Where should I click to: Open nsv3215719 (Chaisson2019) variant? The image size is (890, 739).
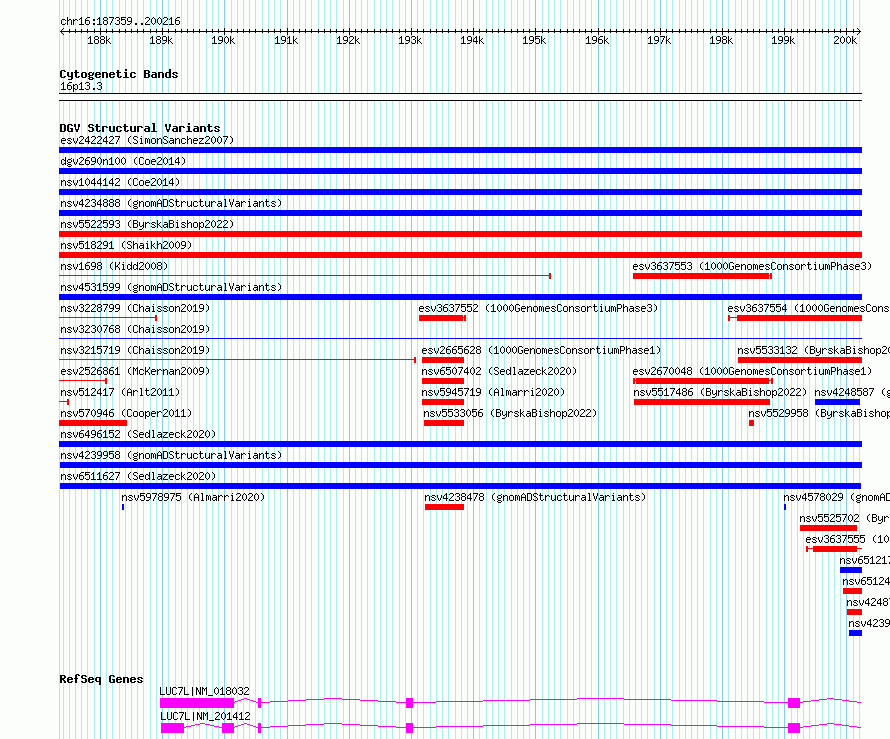(x=135, y=350)
